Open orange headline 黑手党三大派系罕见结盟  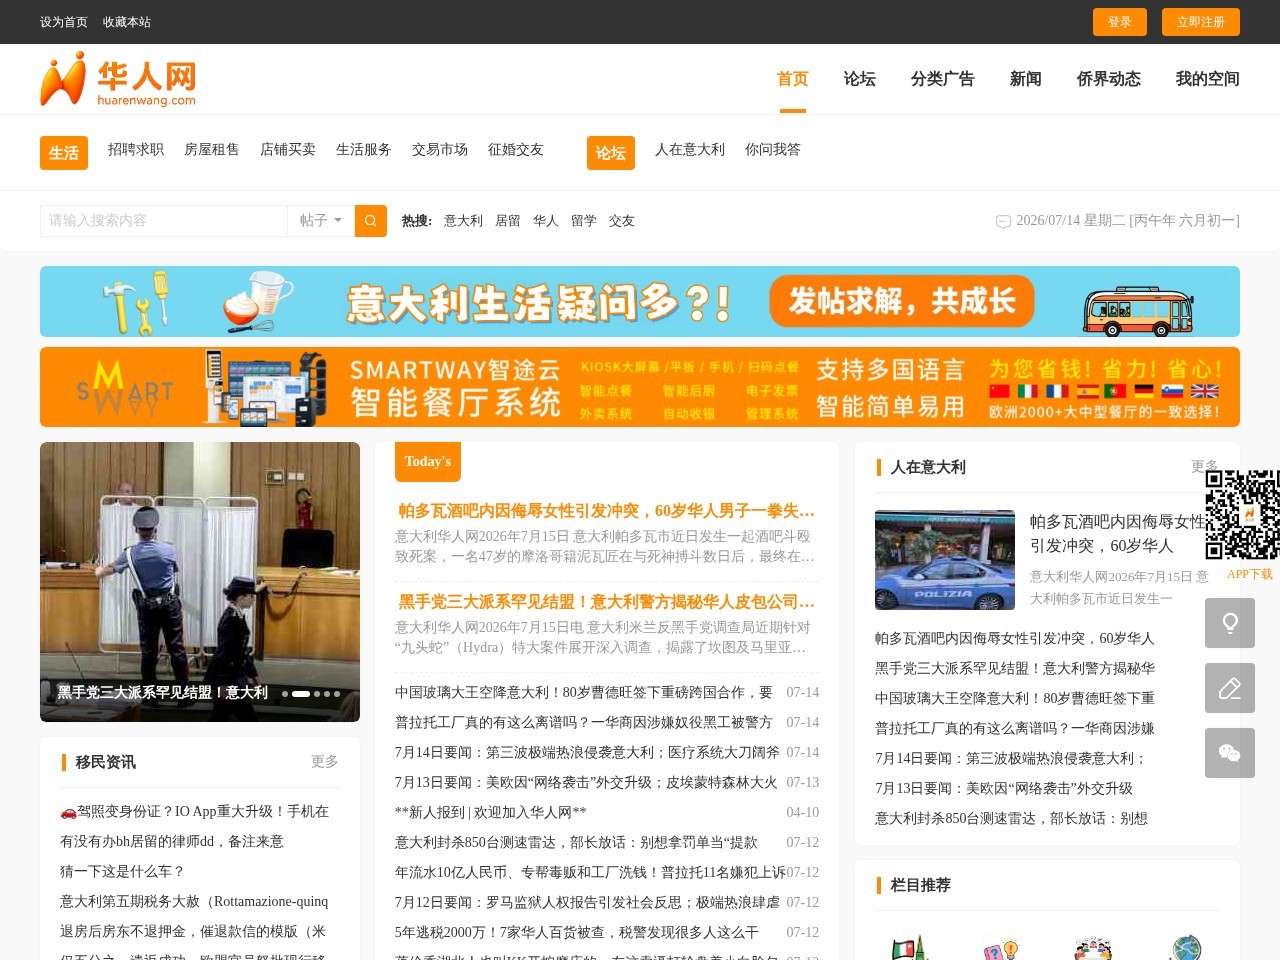[x=607, y=602]
